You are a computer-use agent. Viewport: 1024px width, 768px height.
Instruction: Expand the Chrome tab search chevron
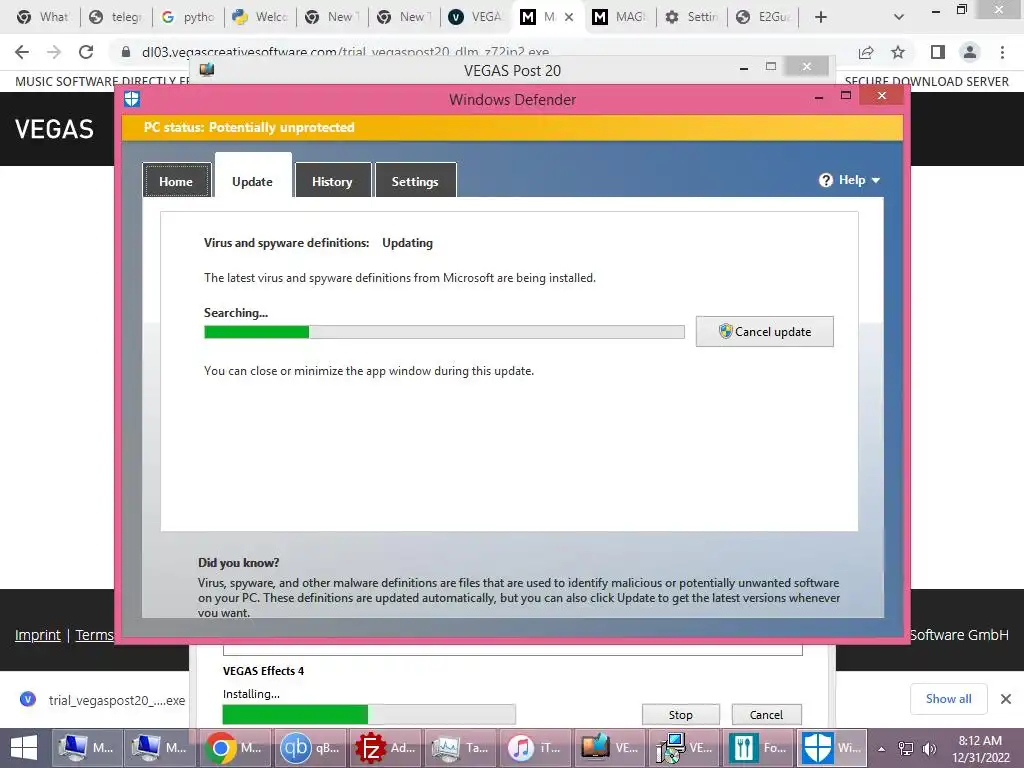point(899,17)
